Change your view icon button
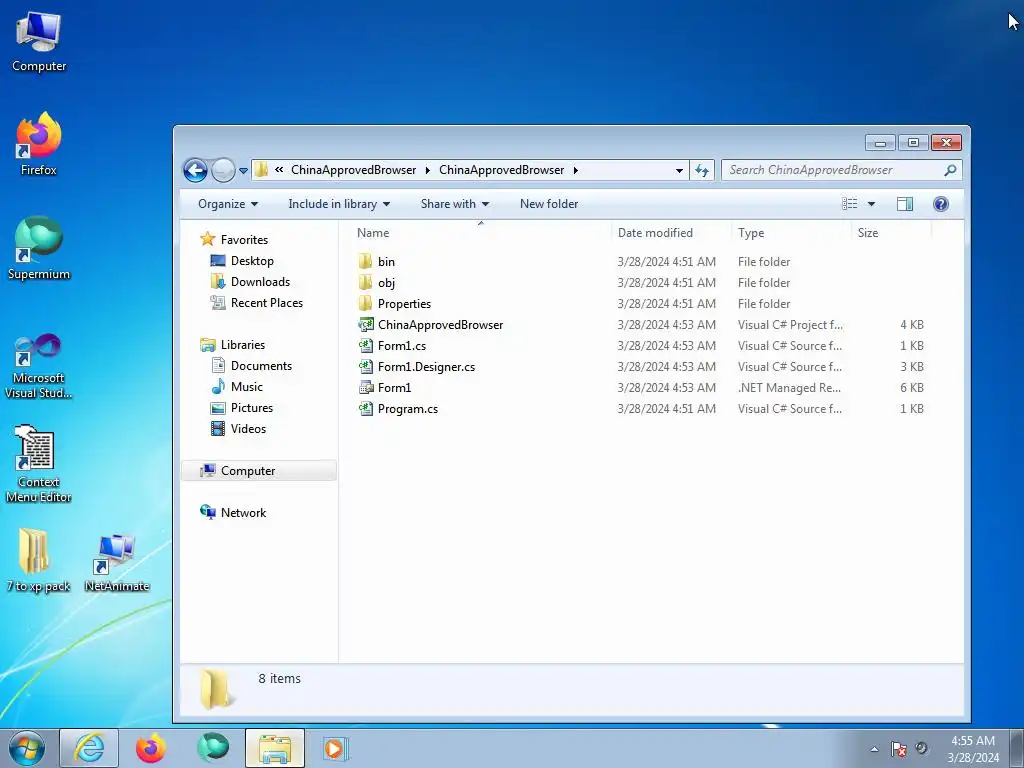1024x768 pixels. pos(850,204)
